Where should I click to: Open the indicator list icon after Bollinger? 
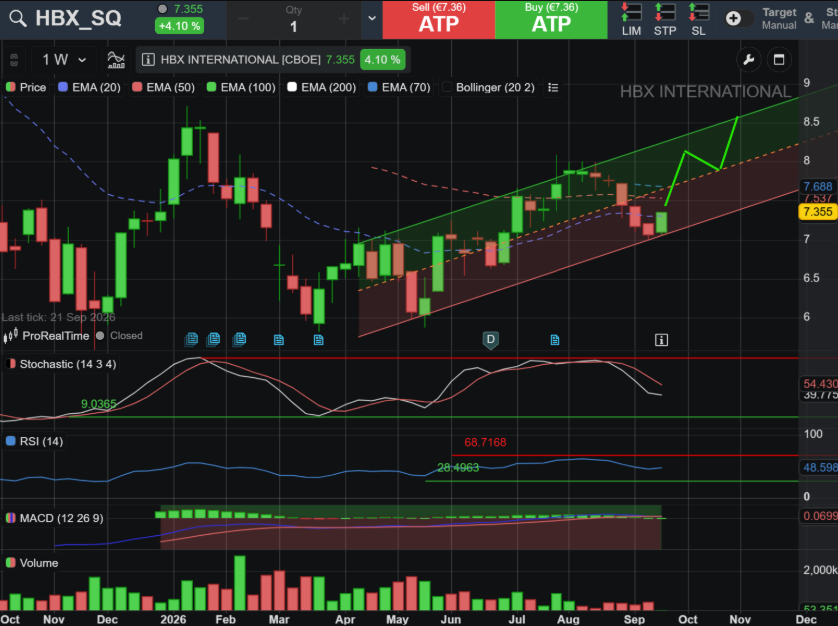553,87
